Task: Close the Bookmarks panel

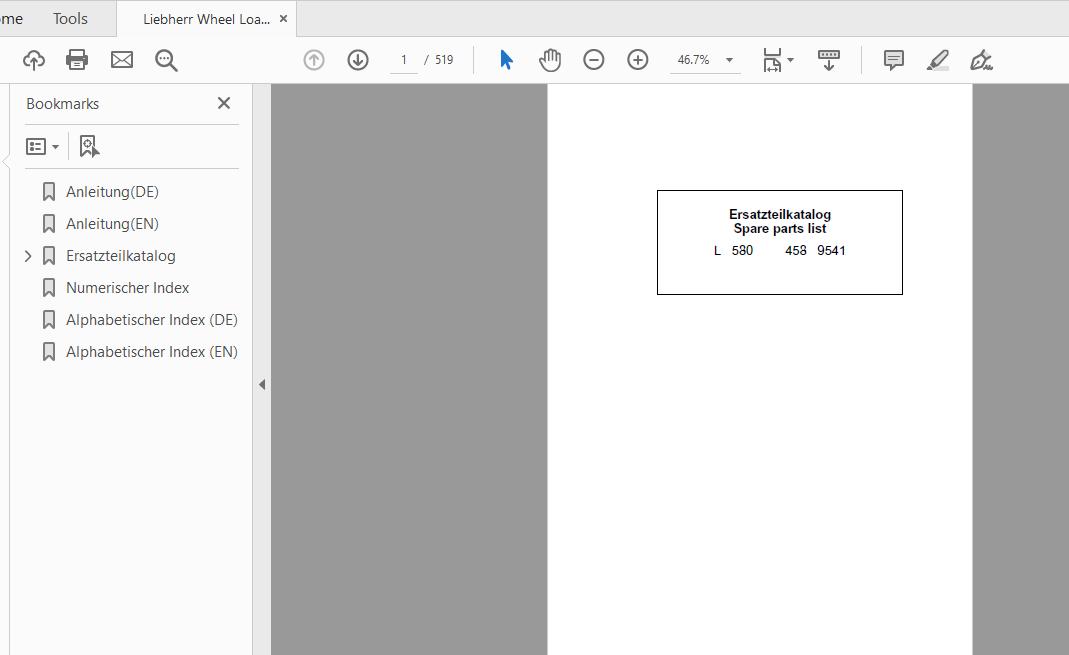Action: tap(224, 104)
